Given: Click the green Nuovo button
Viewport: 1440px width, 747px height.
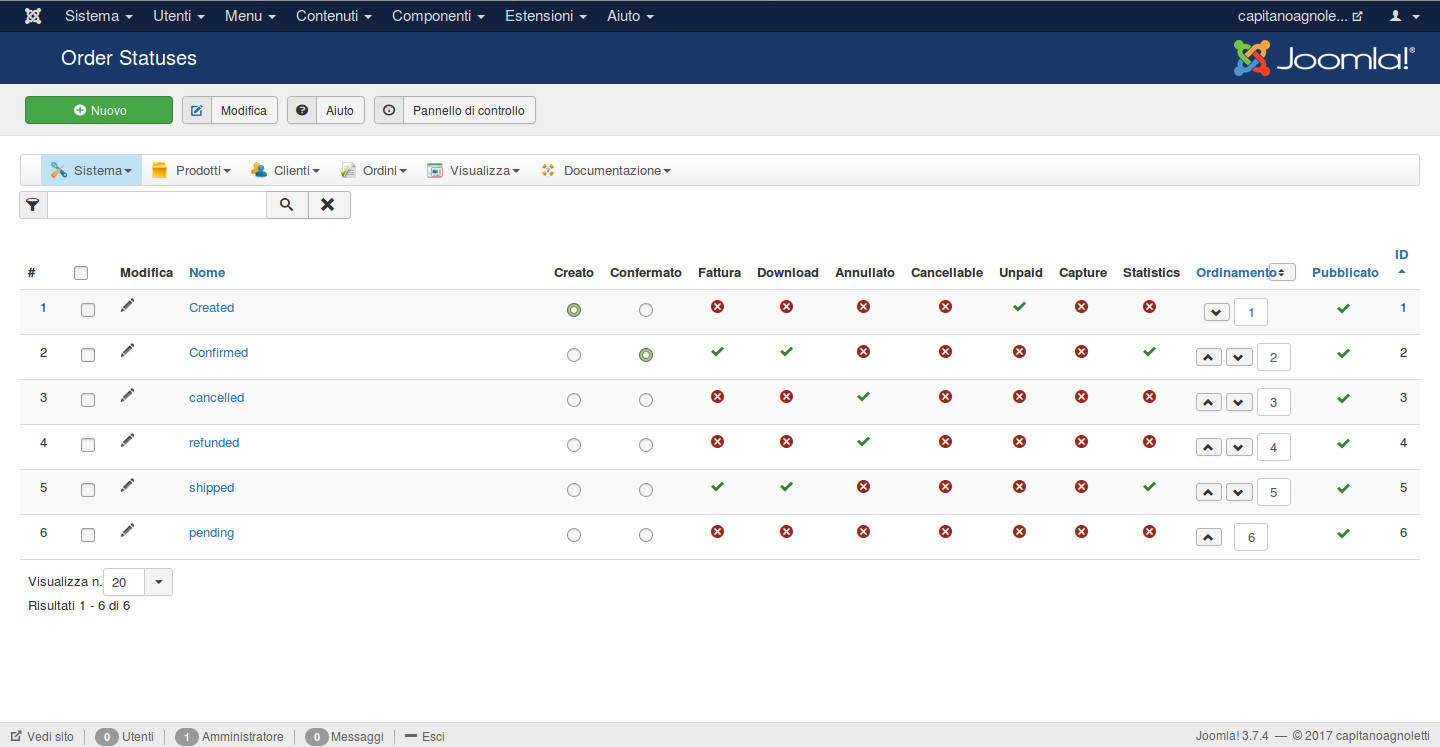Looking at the screenshot, I should (x=99, y=110).
